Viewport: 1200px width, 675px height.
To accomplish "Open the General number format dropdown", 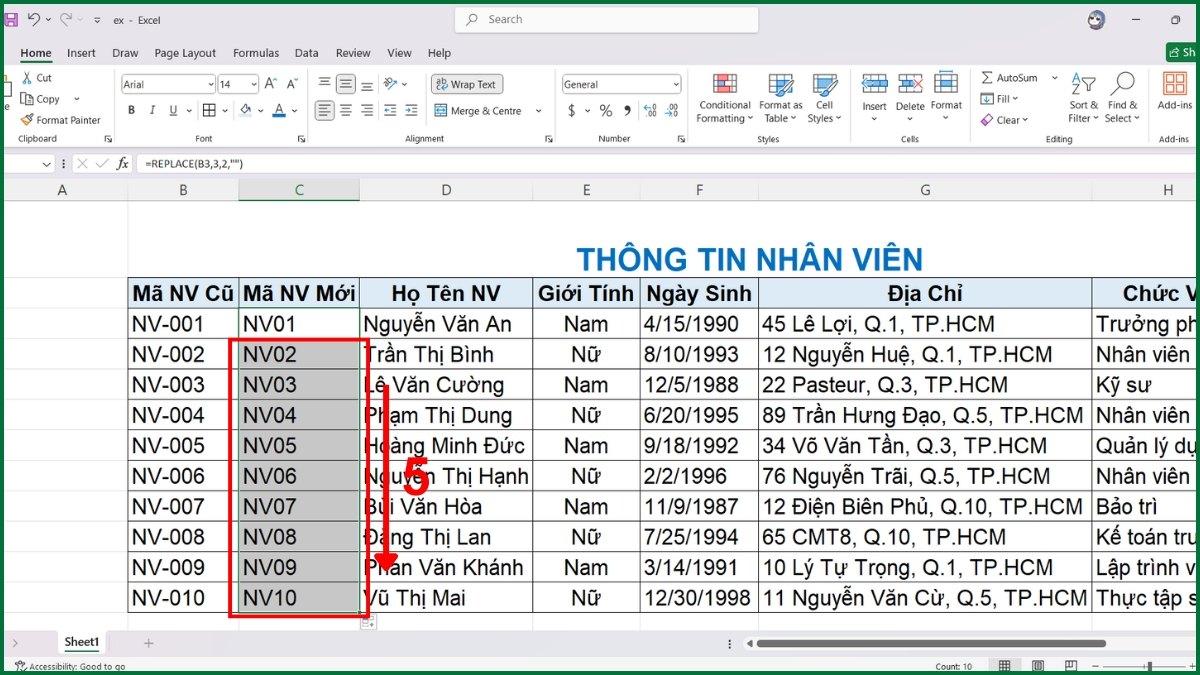I will (x=620, y=84).
